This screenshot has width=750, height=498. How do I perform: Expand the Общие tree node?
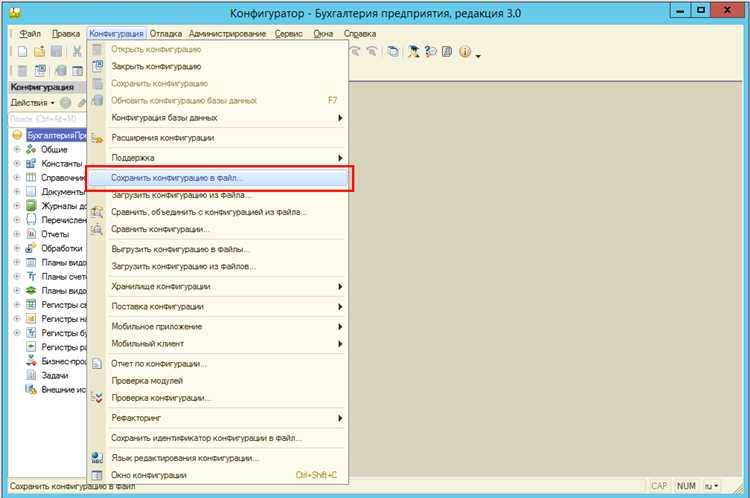point(17,149)
